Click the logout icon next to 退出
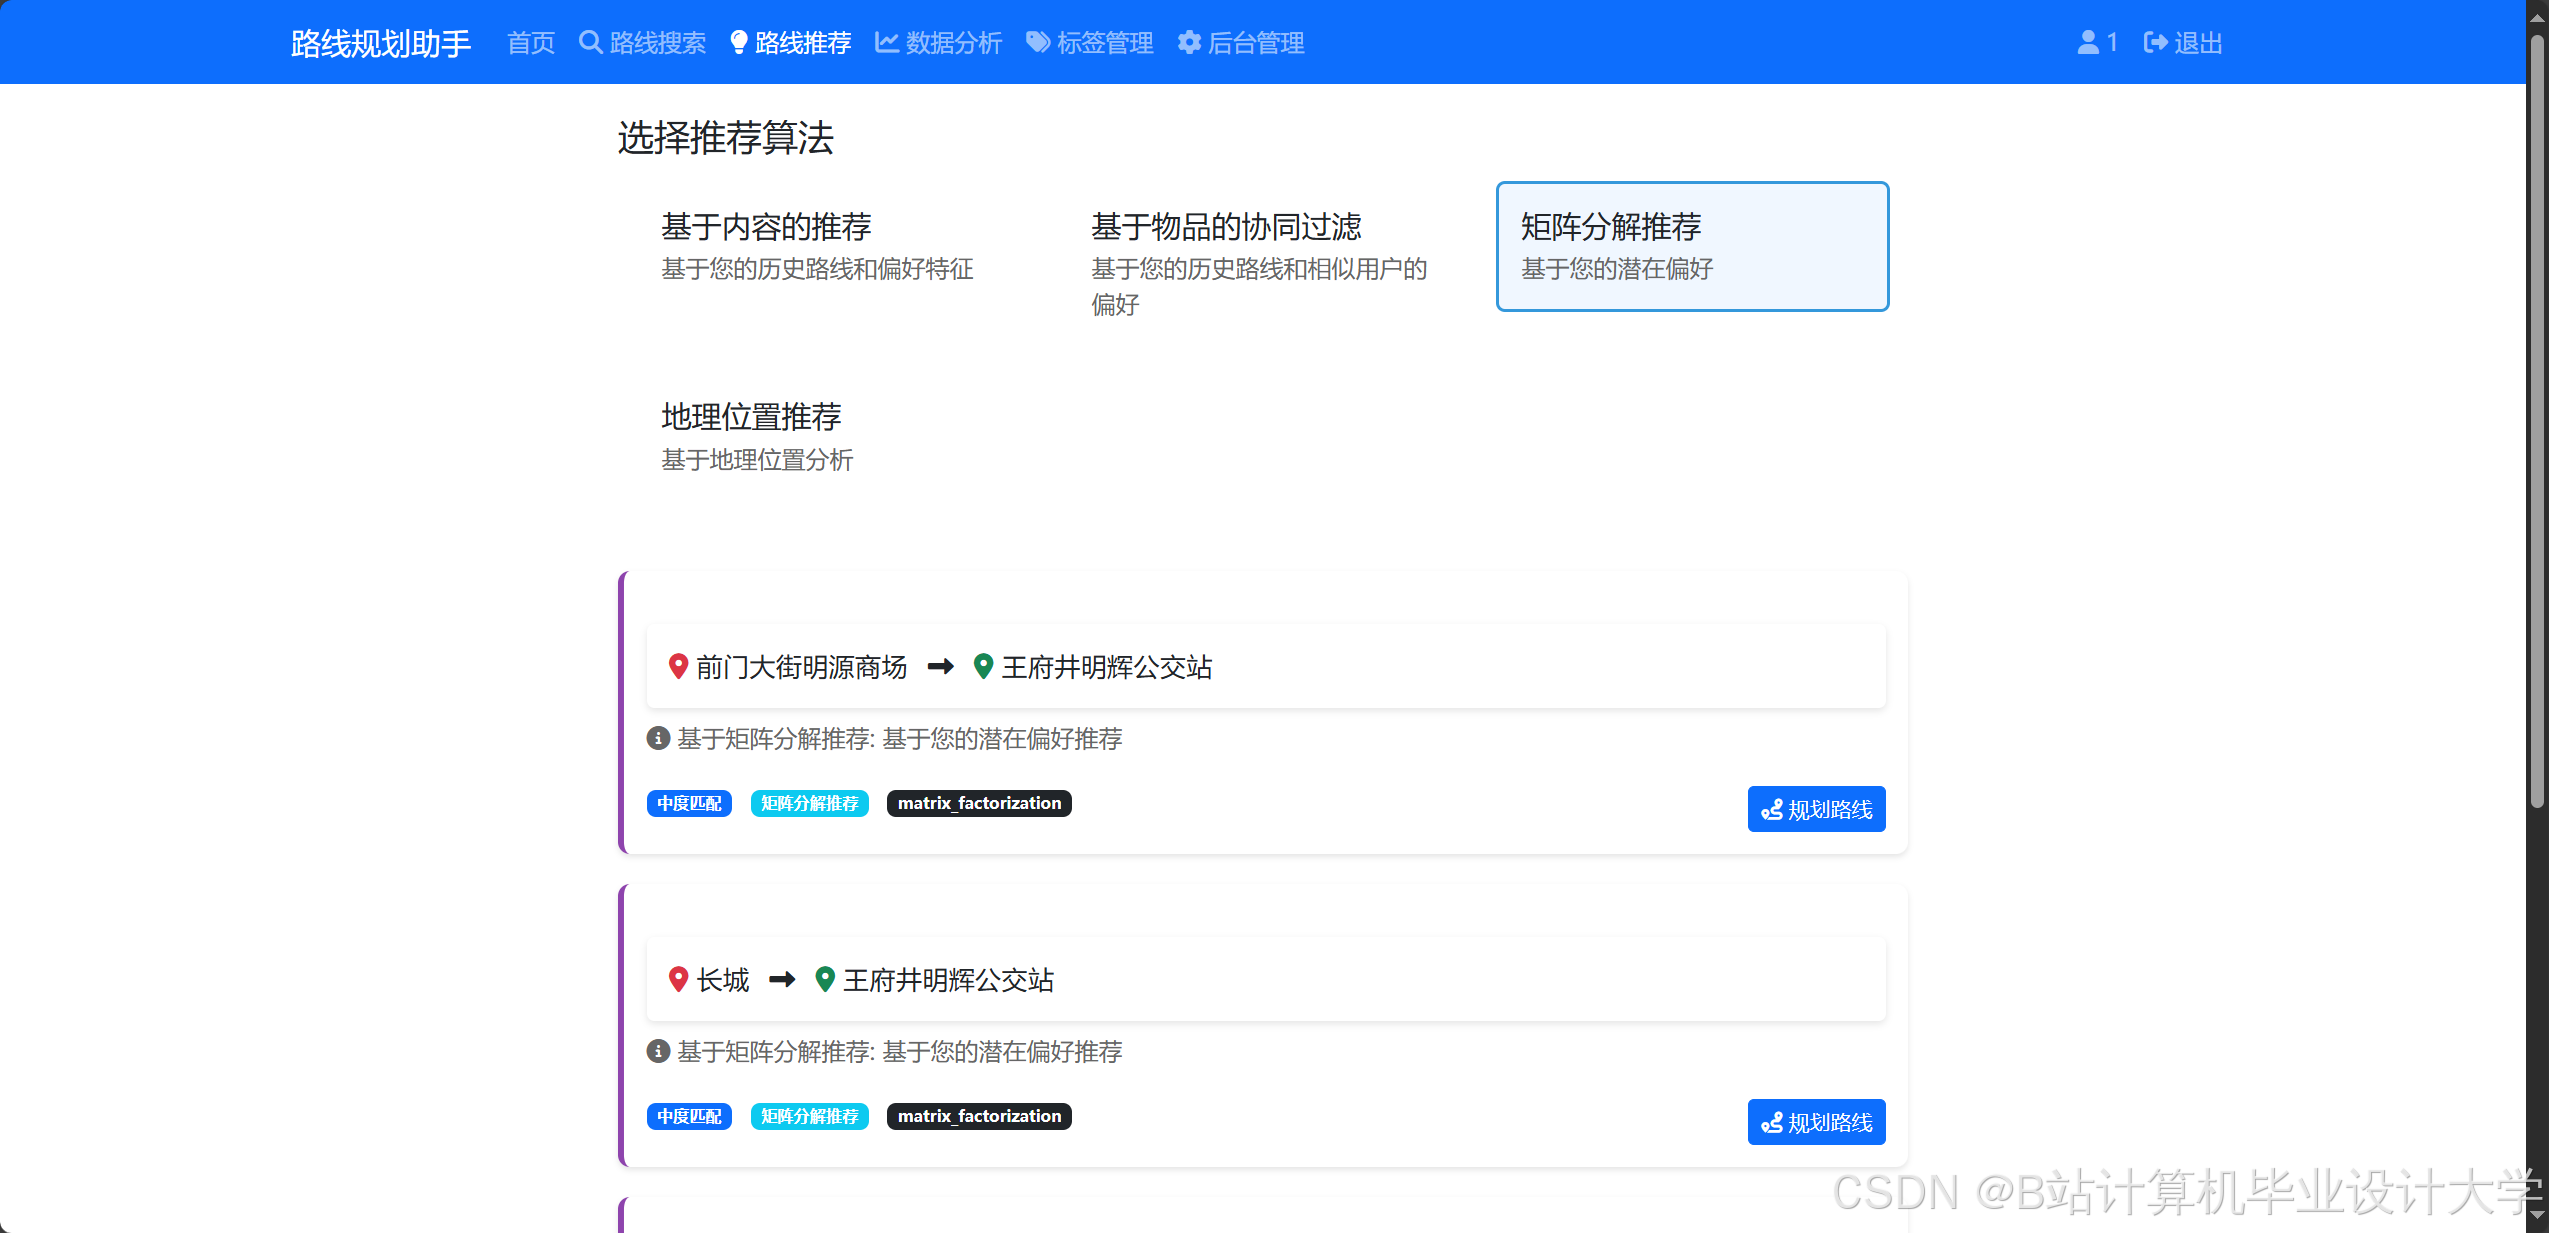This screenshot has height=1233, width=2549. 2154,42
